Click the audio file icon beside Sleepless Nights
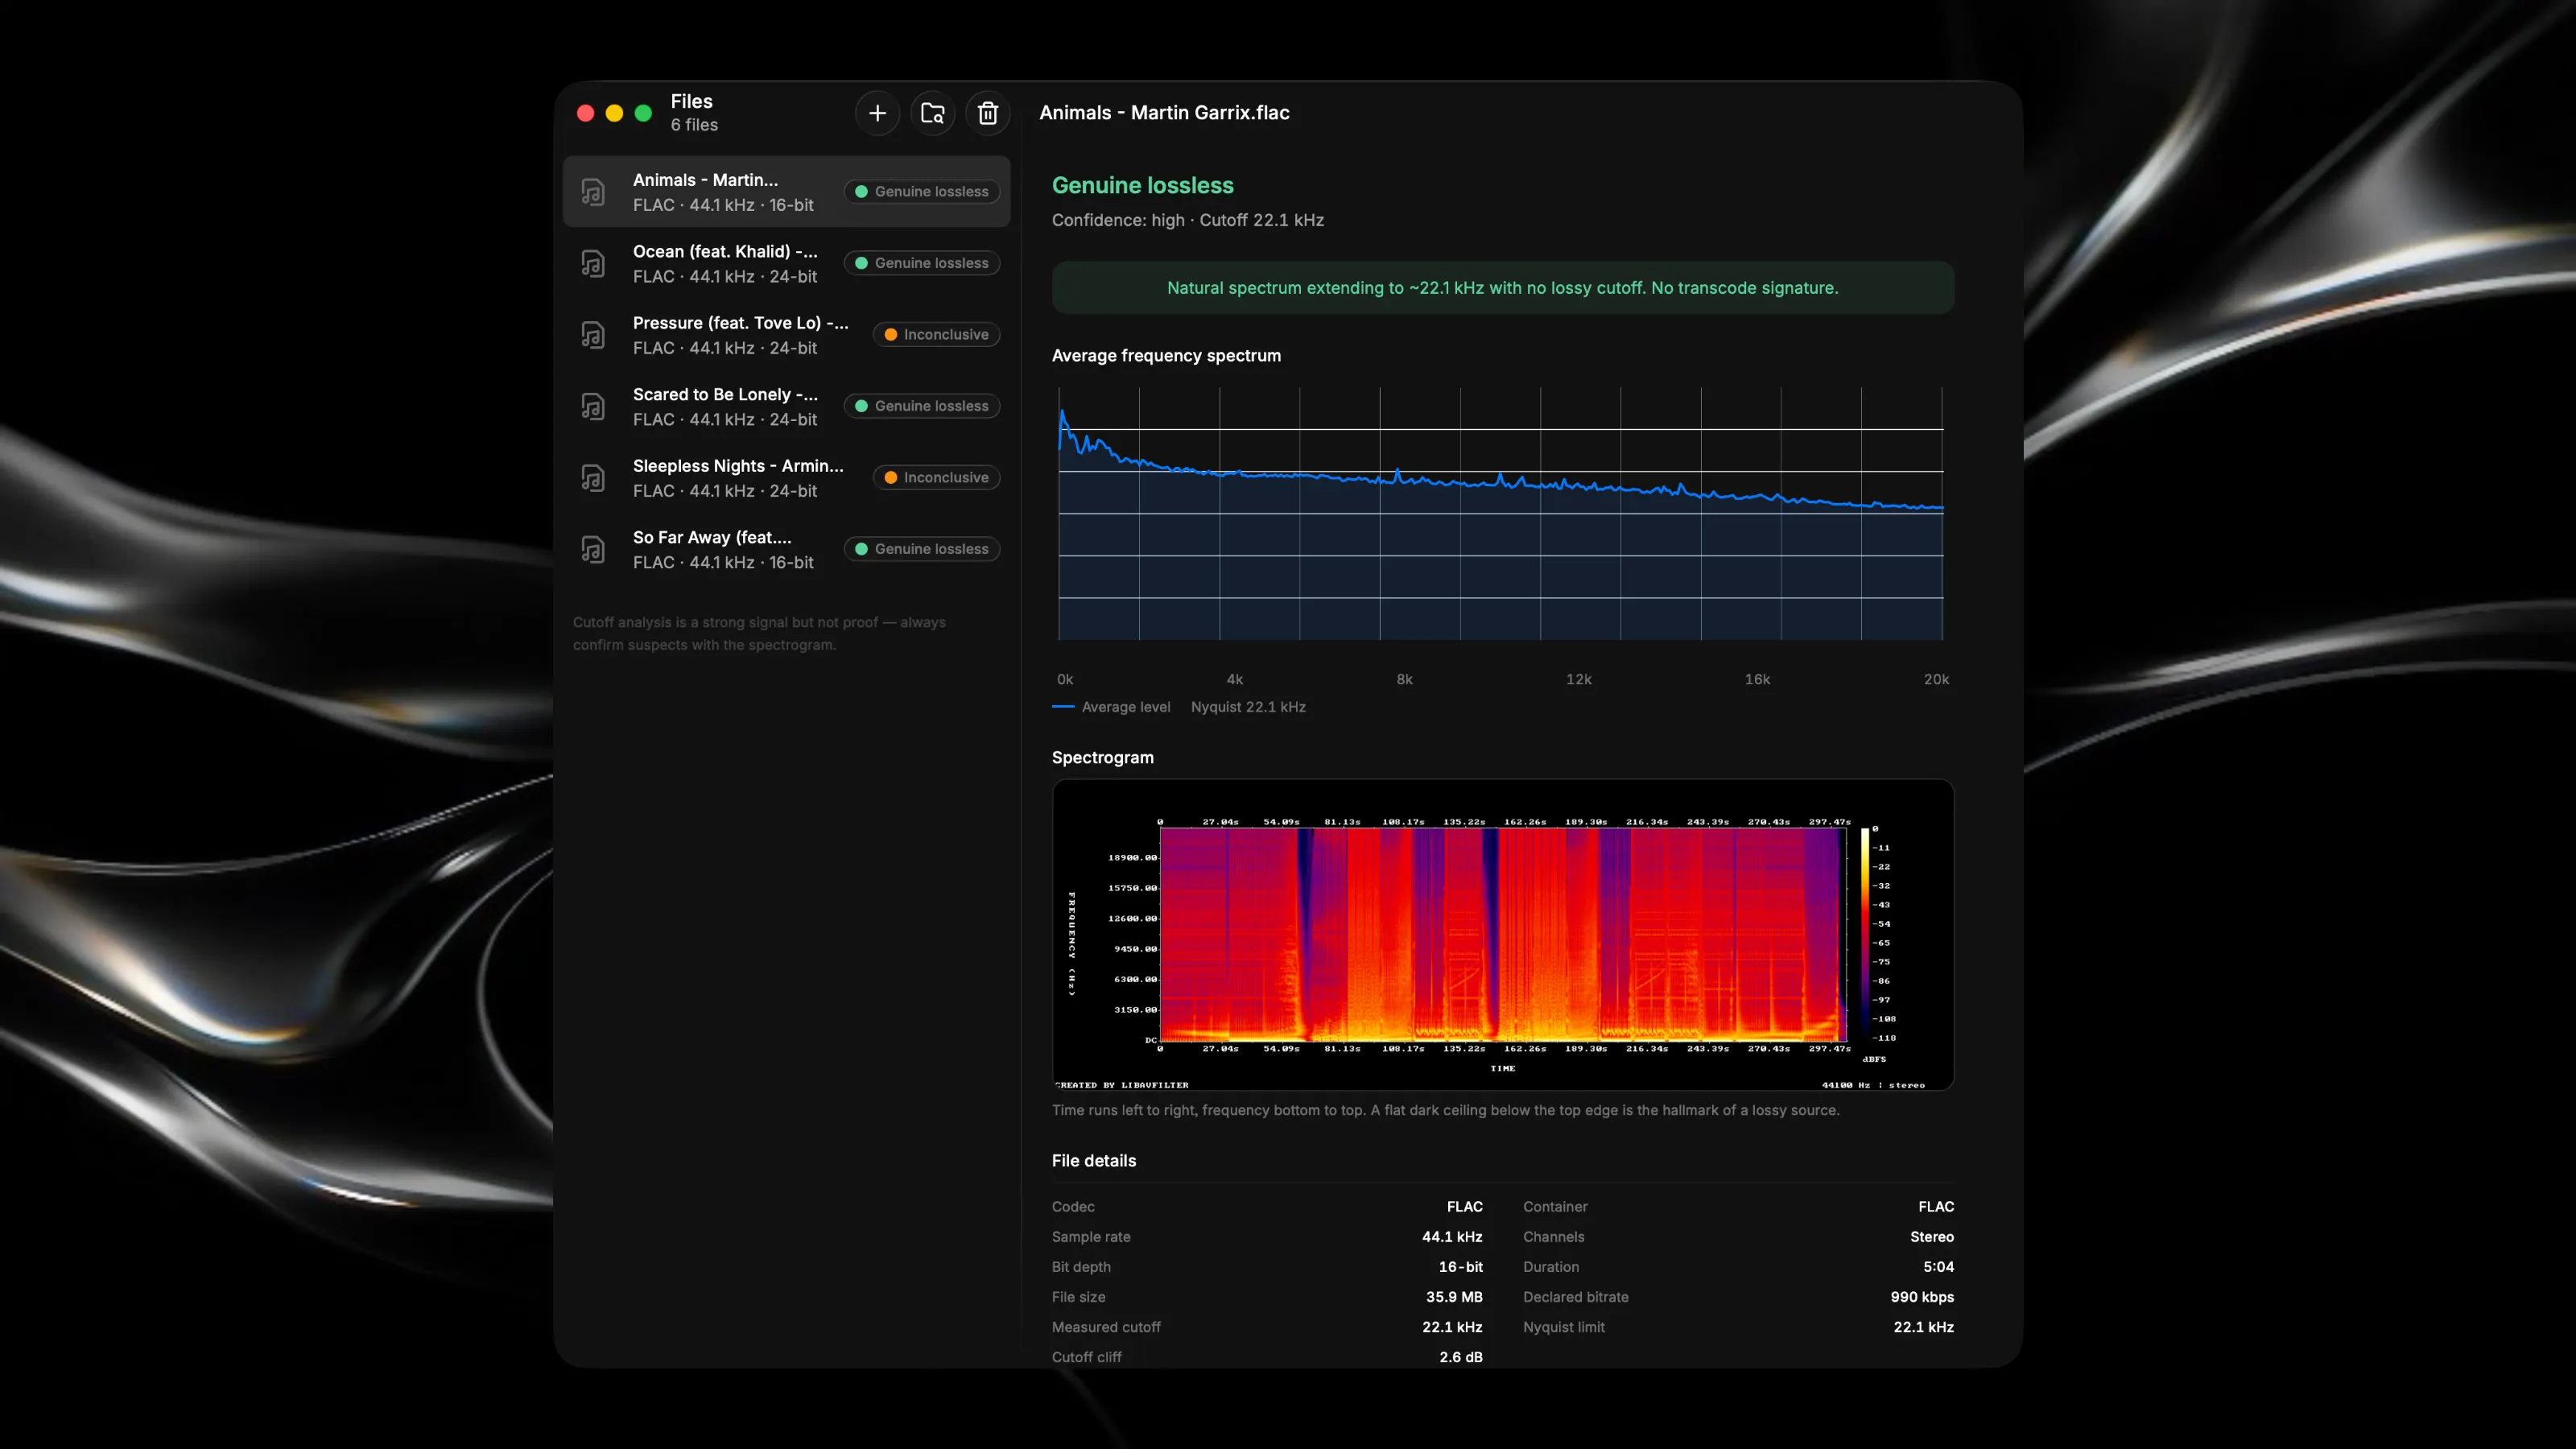The height and width of the screenshot is (1449, 2576). 593,478
